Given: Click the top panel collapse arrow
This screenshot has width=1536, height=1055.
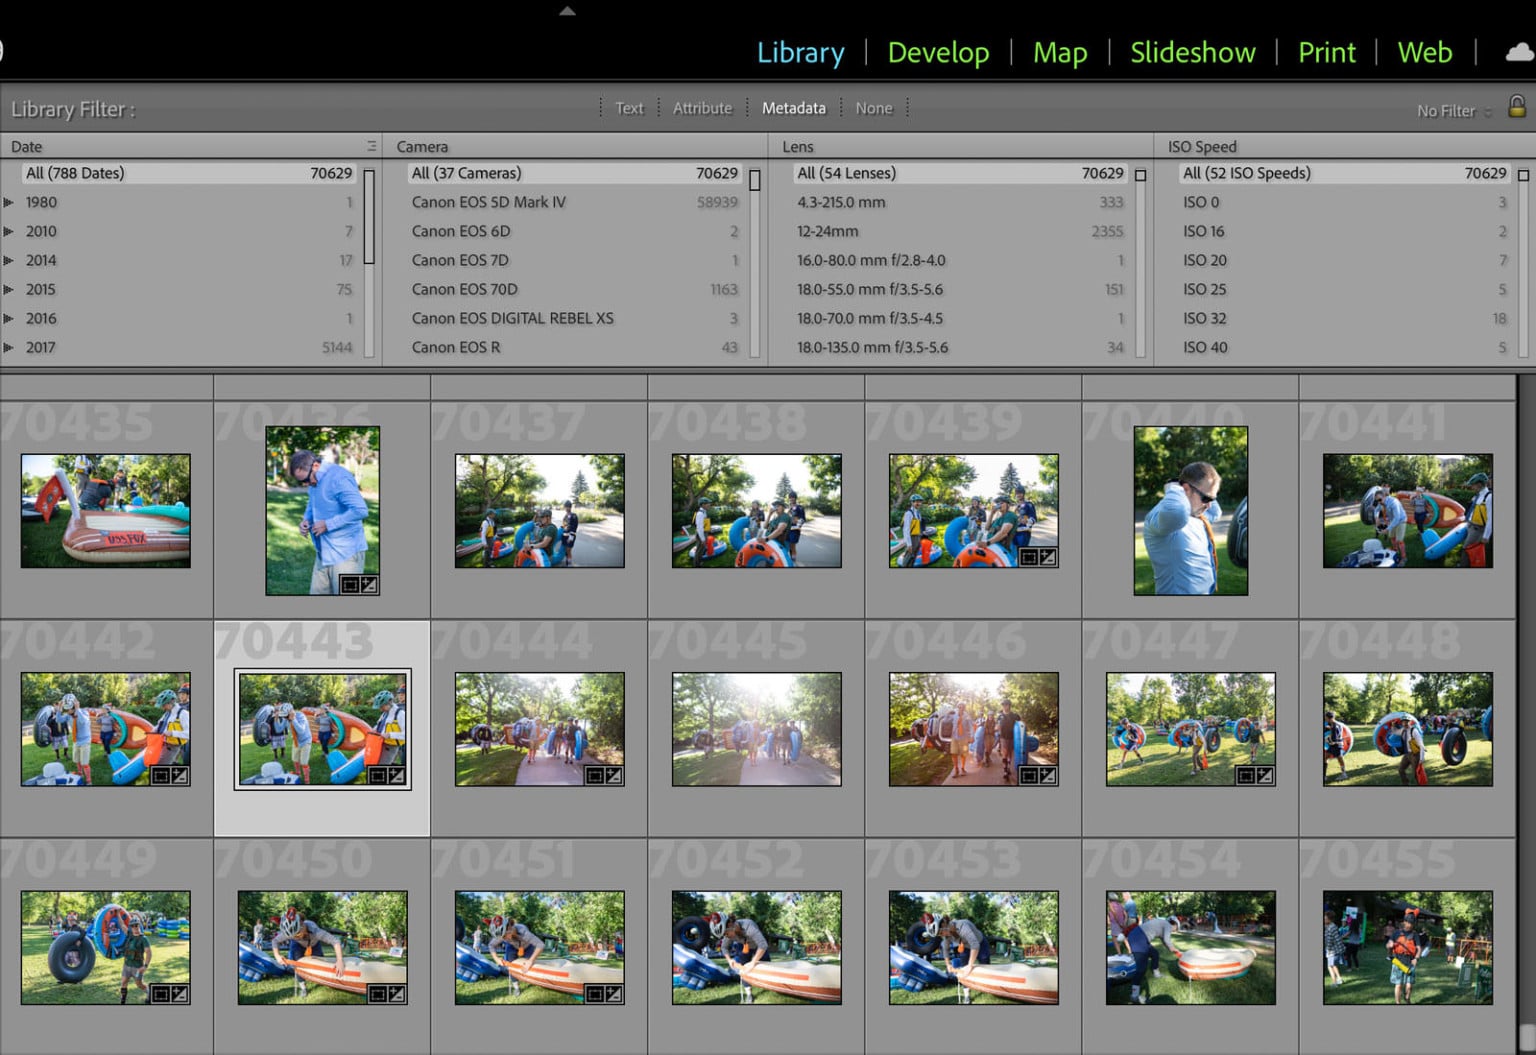Looking at the screenshot, I should [567, 11].
